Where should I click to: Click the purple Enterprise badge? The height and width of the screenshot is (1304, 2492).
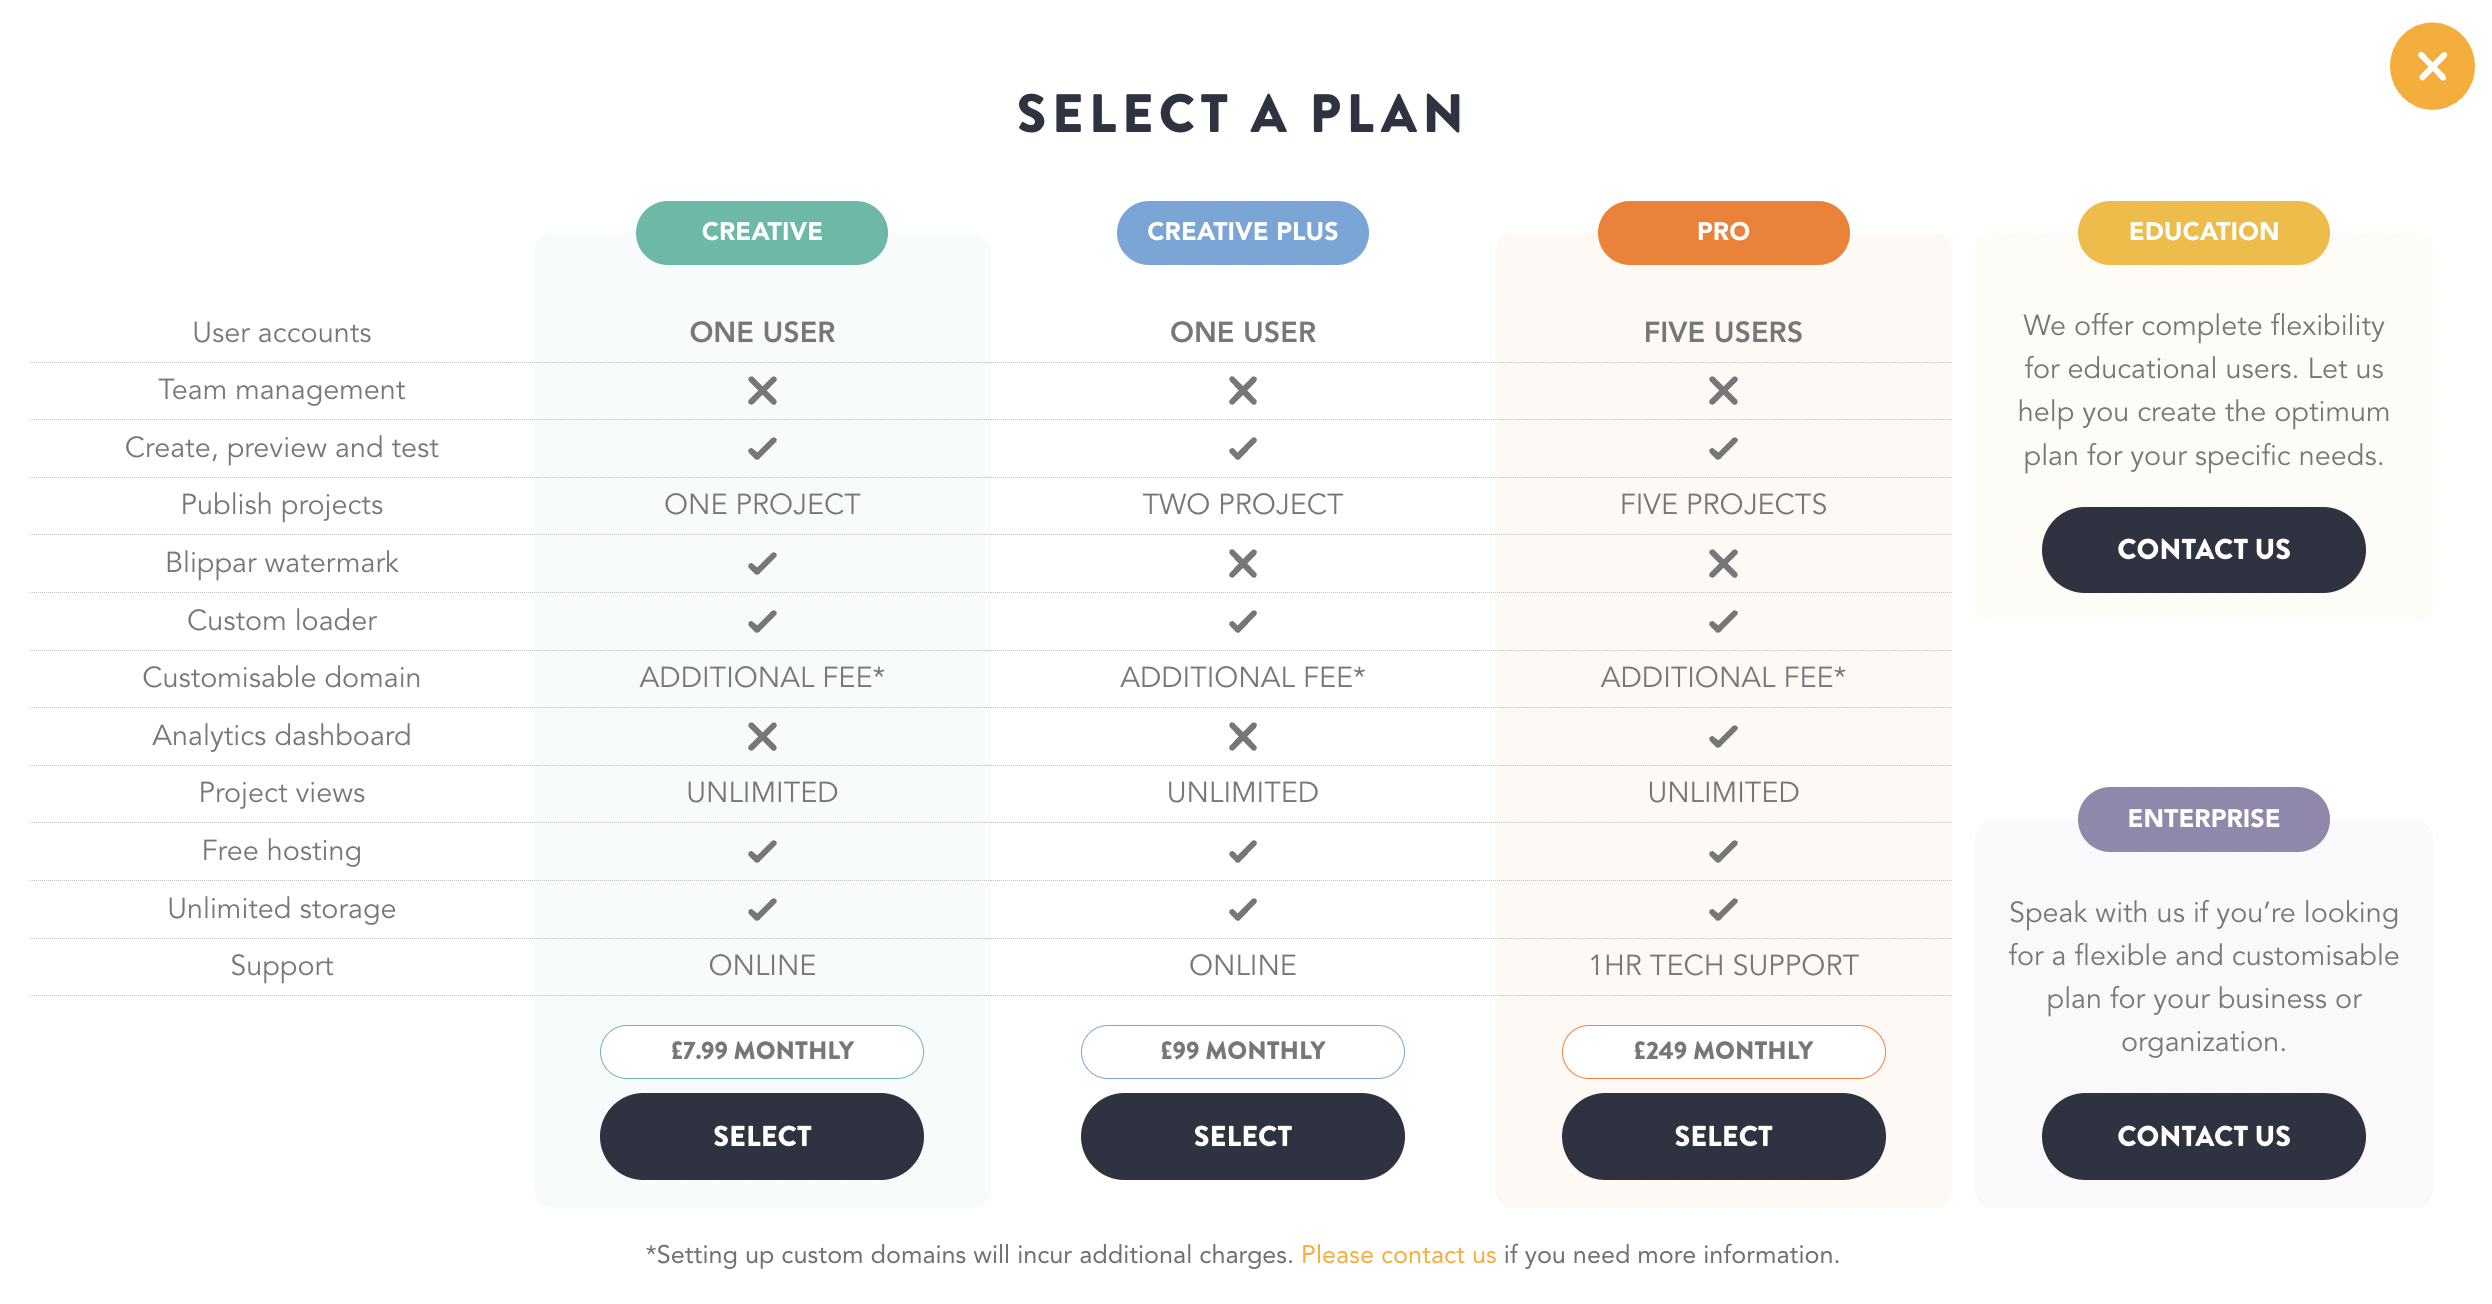(x=2203, y=819)
